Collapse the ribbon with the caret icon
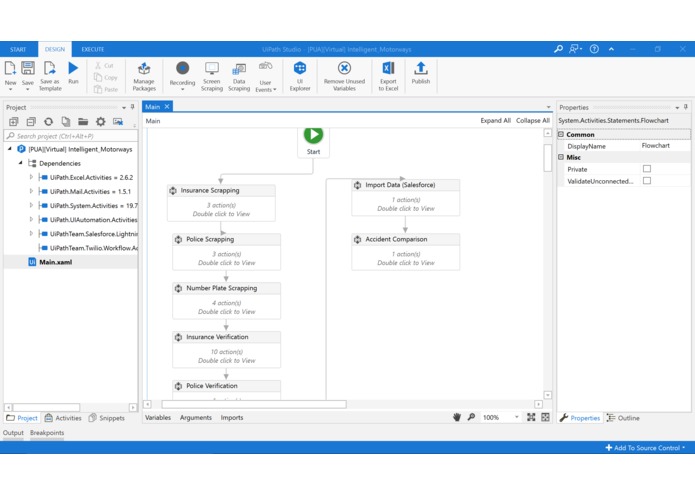Viewport: 695px width, 494px height. [x=611, y=49]
